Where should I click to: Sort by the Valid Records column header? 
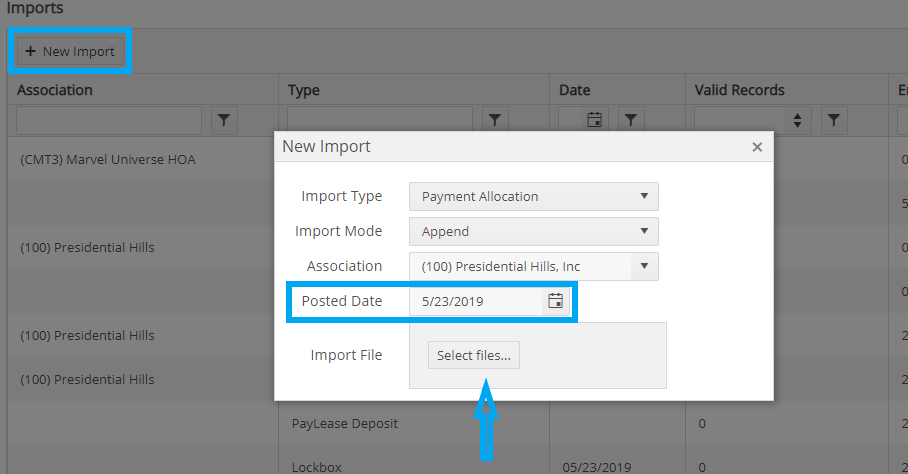click(739, 90)
